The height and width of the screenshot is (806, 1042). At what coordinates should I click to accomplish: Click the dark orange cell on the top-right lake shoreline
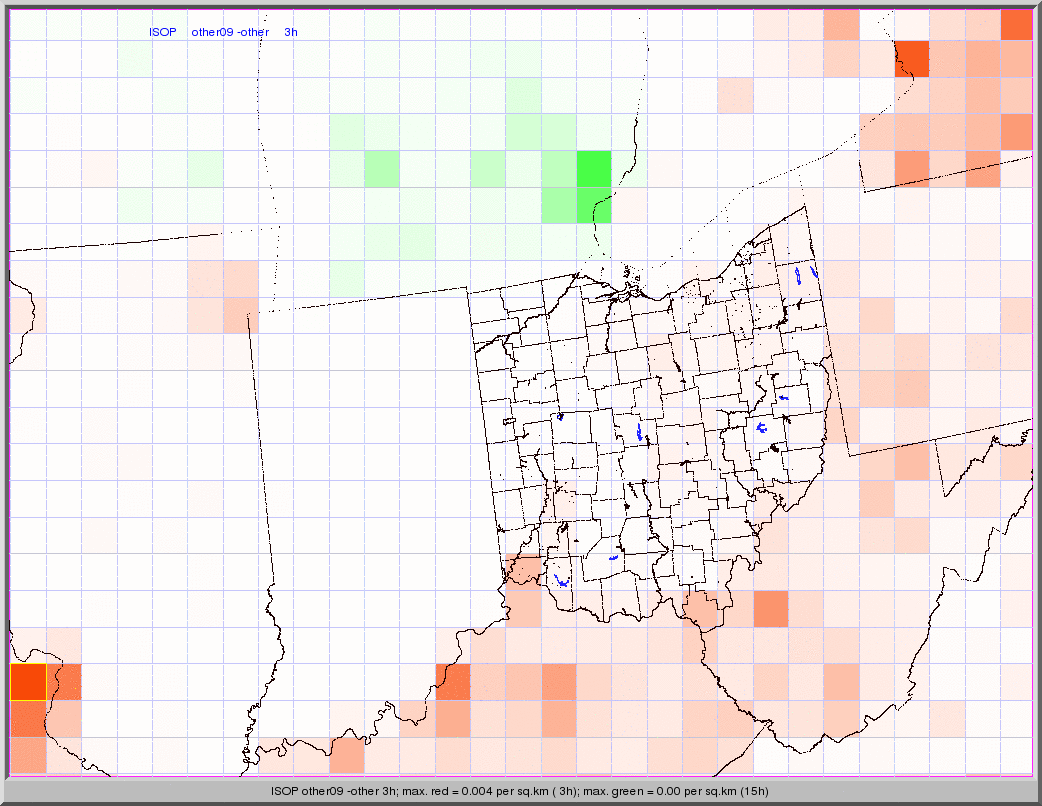(x=911, y=59)
